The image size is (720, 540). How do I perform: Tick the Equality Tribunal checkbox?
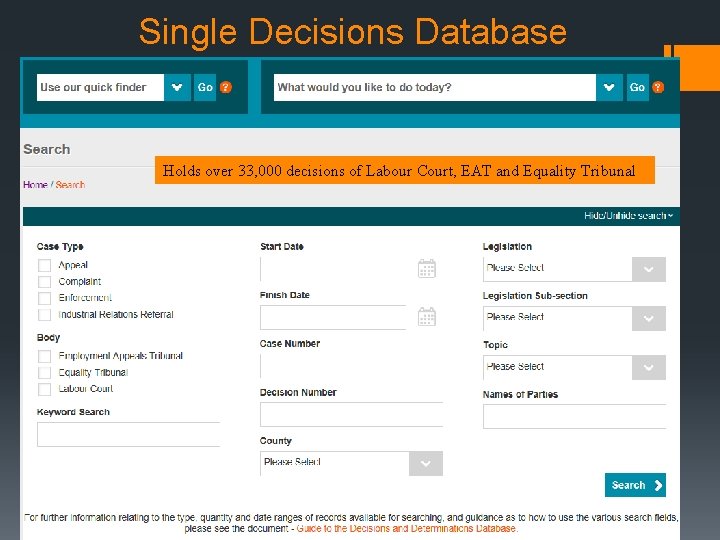coord(45,373)
